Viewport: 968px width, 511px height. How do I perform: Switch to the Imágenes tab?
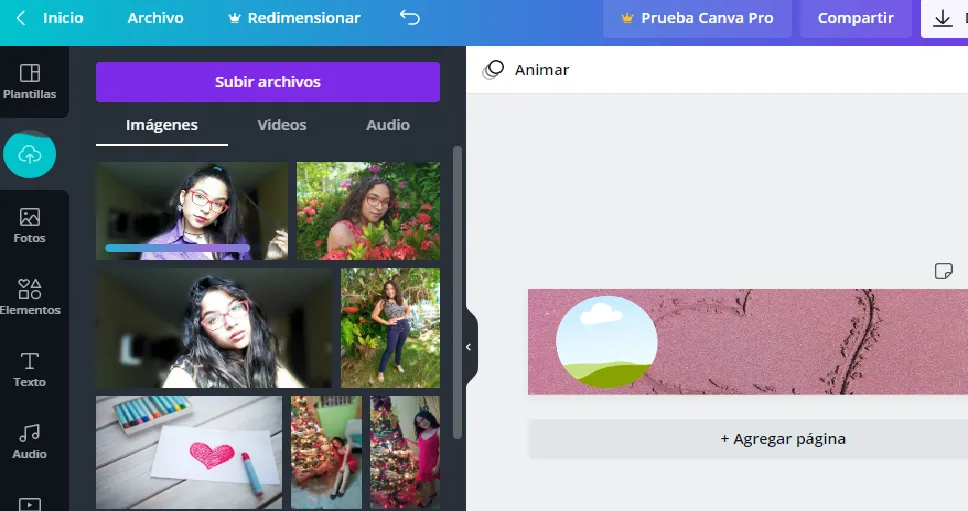pyautogui.click(x=162, y=125)
